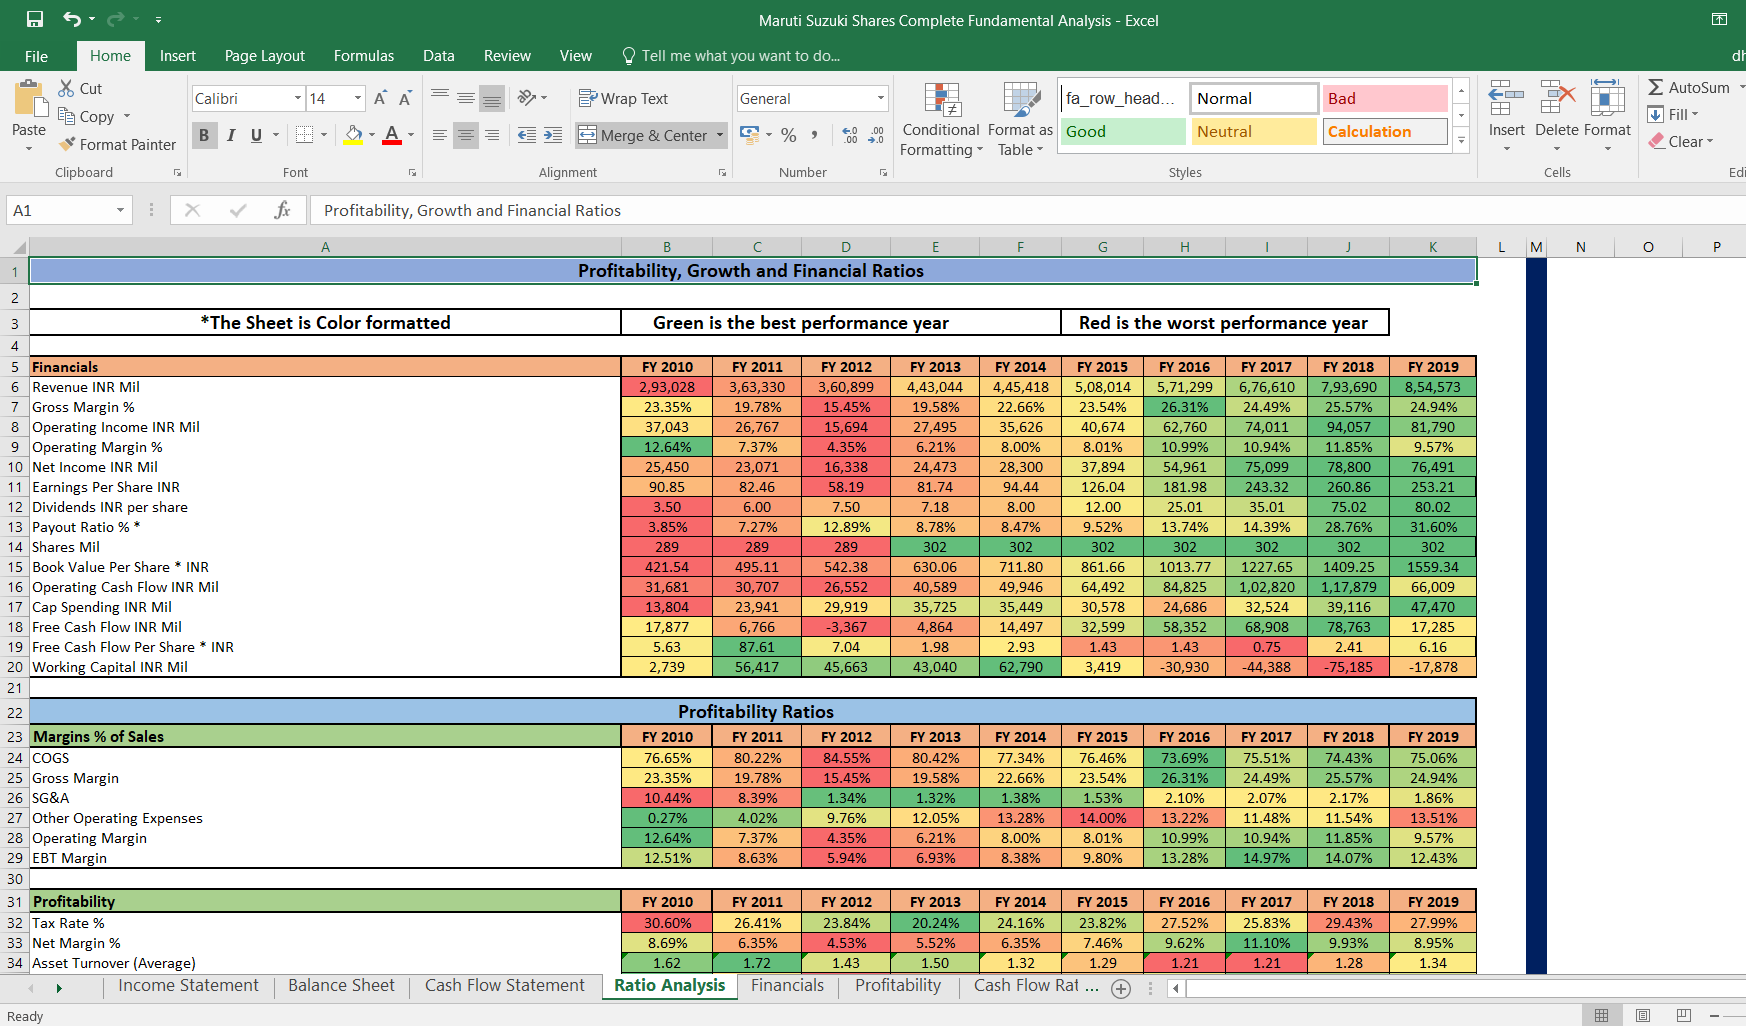This screenshot has width=1746, height=1026.
Task: Toggle Align Right
Action: pyautogui.click(x=491, y=135)
